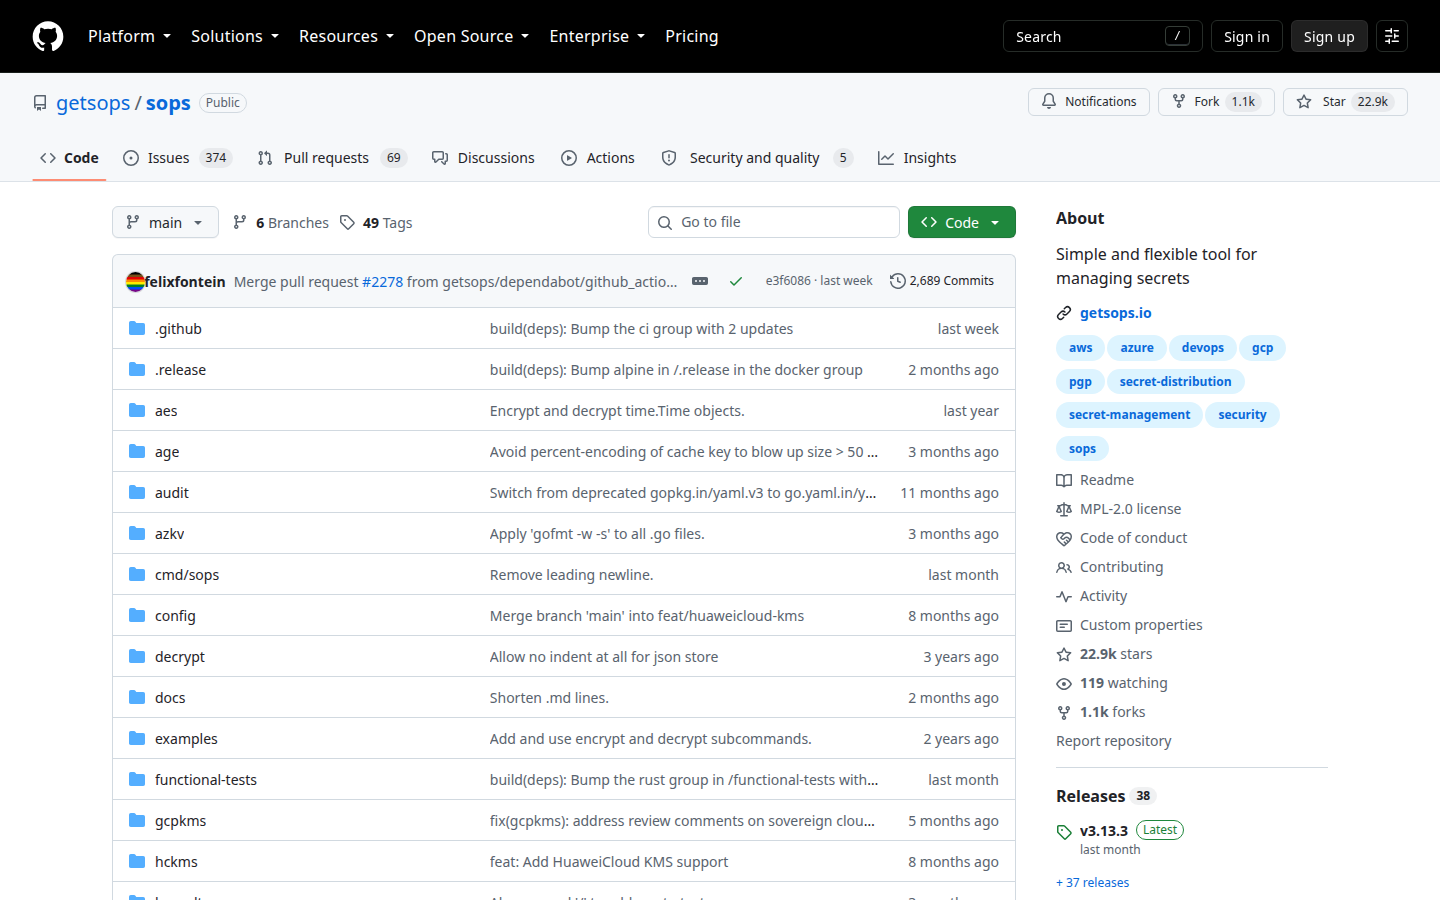Click the GitHub logo icon
1440x900 pixels.
48,36
